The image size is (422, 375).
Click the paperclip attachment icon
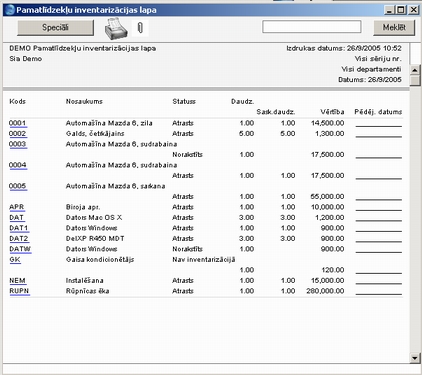(140, 27)
